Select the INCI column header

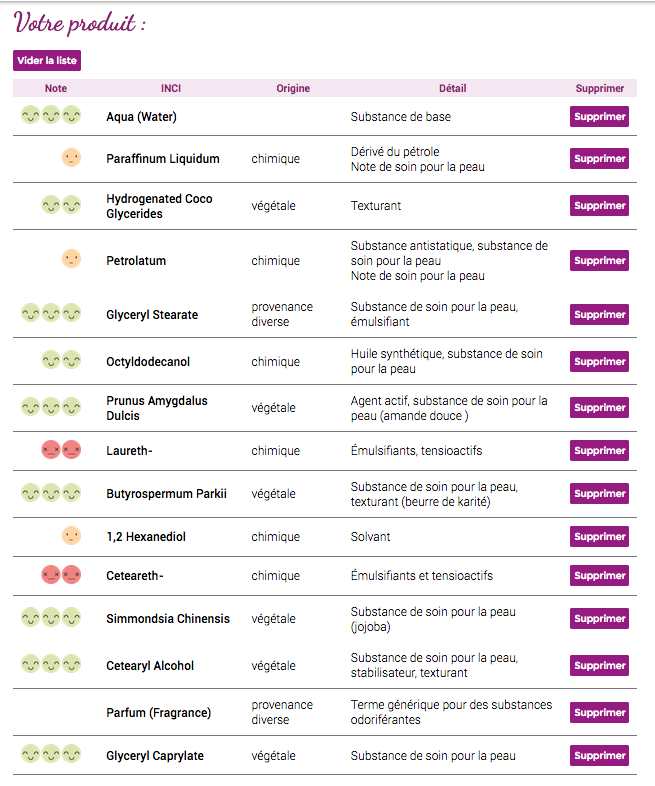(x=171, y=88)
